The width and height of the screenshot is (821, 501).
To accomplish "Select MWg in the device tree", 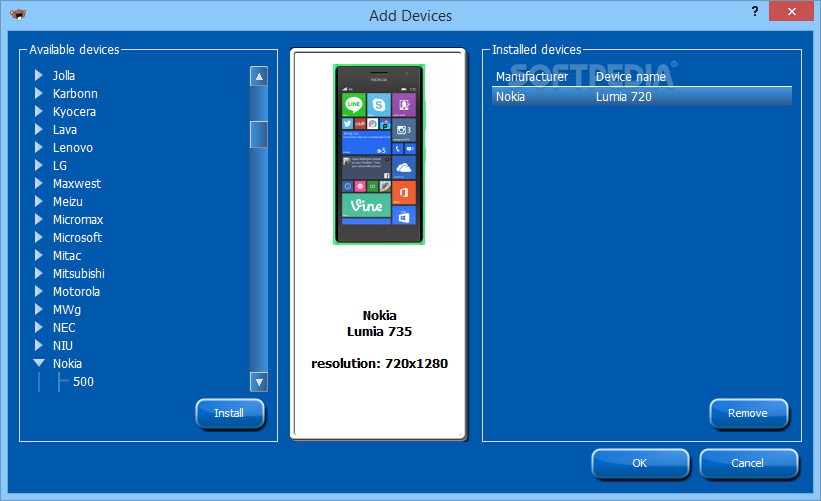I will coord(66,309).
